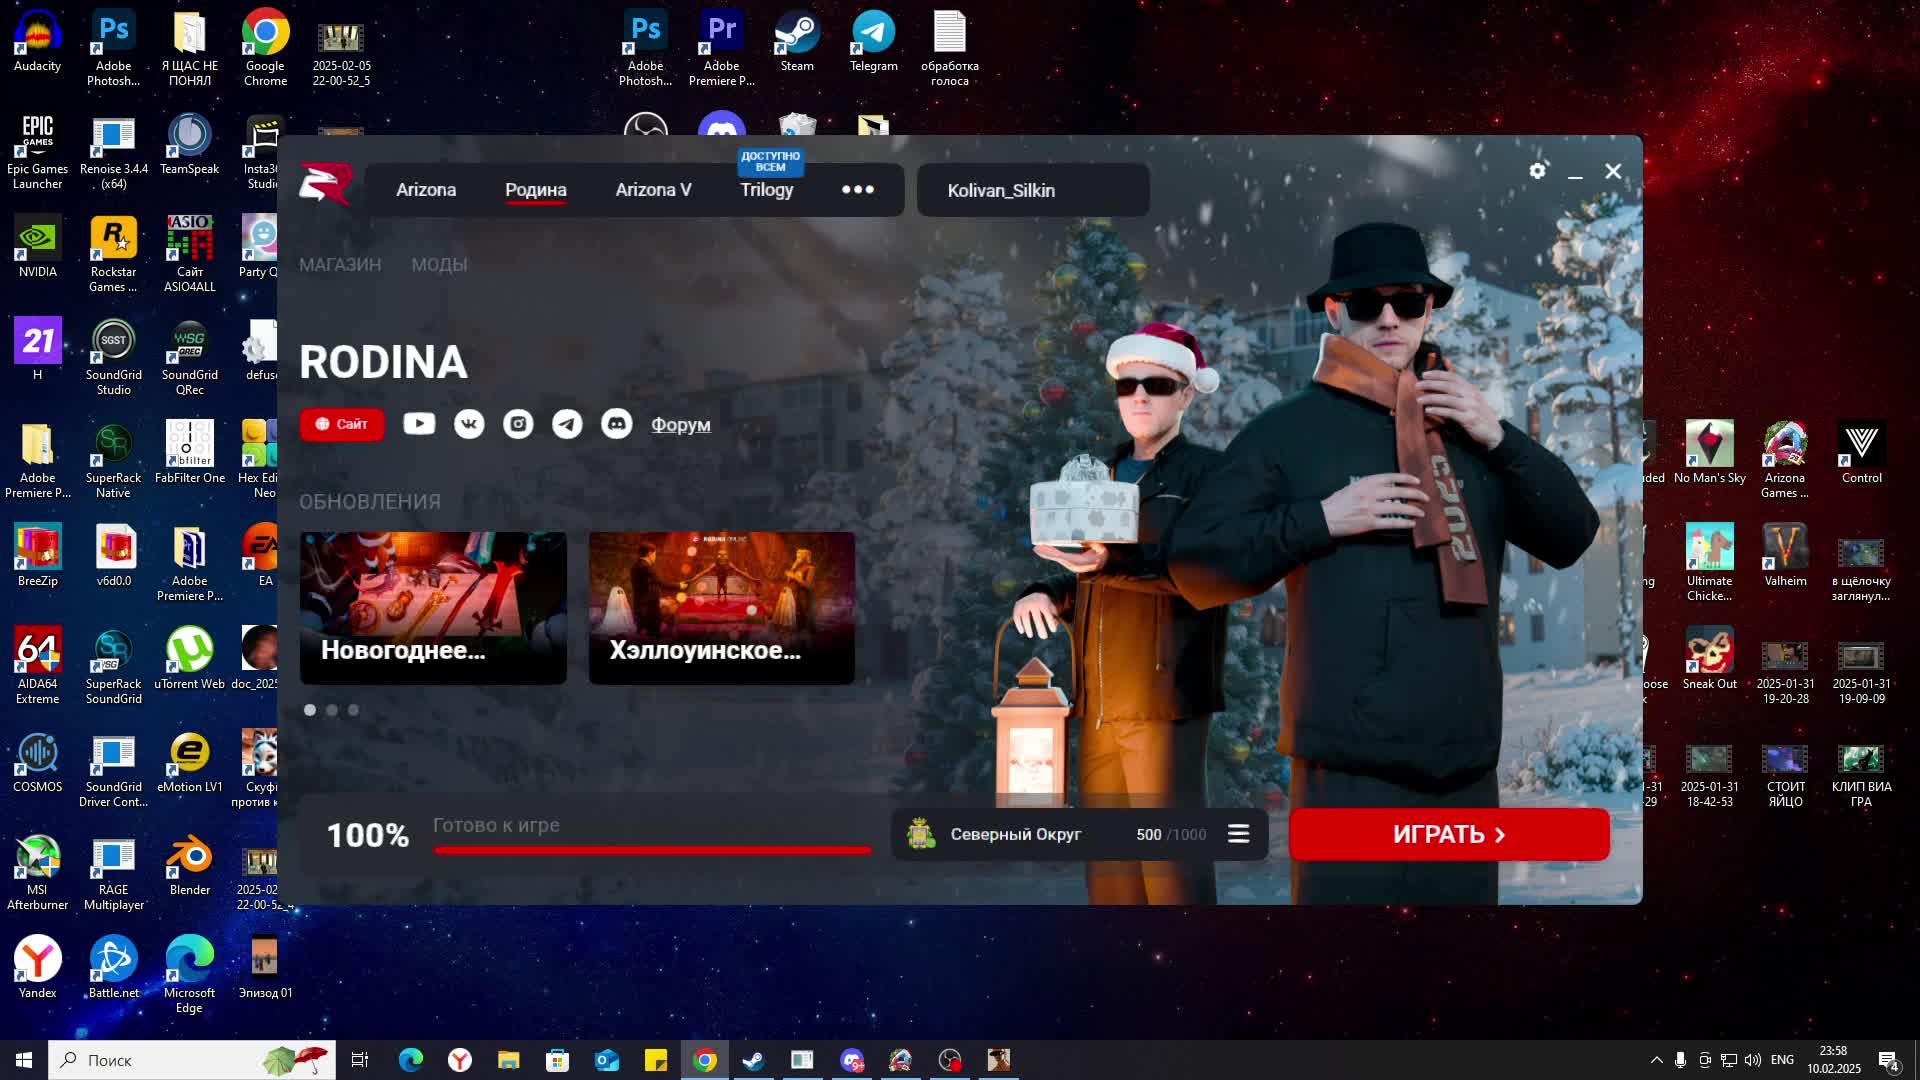Open the tray volume control

[1752, 1060]
